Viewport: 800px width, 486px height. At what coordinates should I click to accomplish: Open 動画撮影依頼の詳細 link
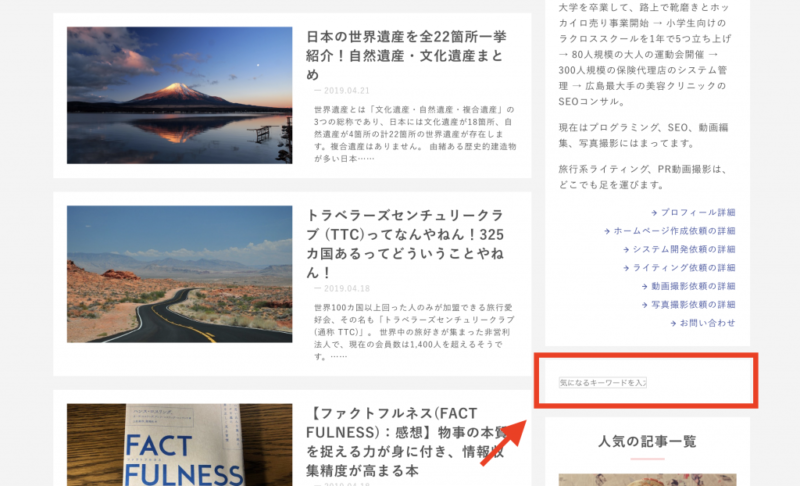693,286
